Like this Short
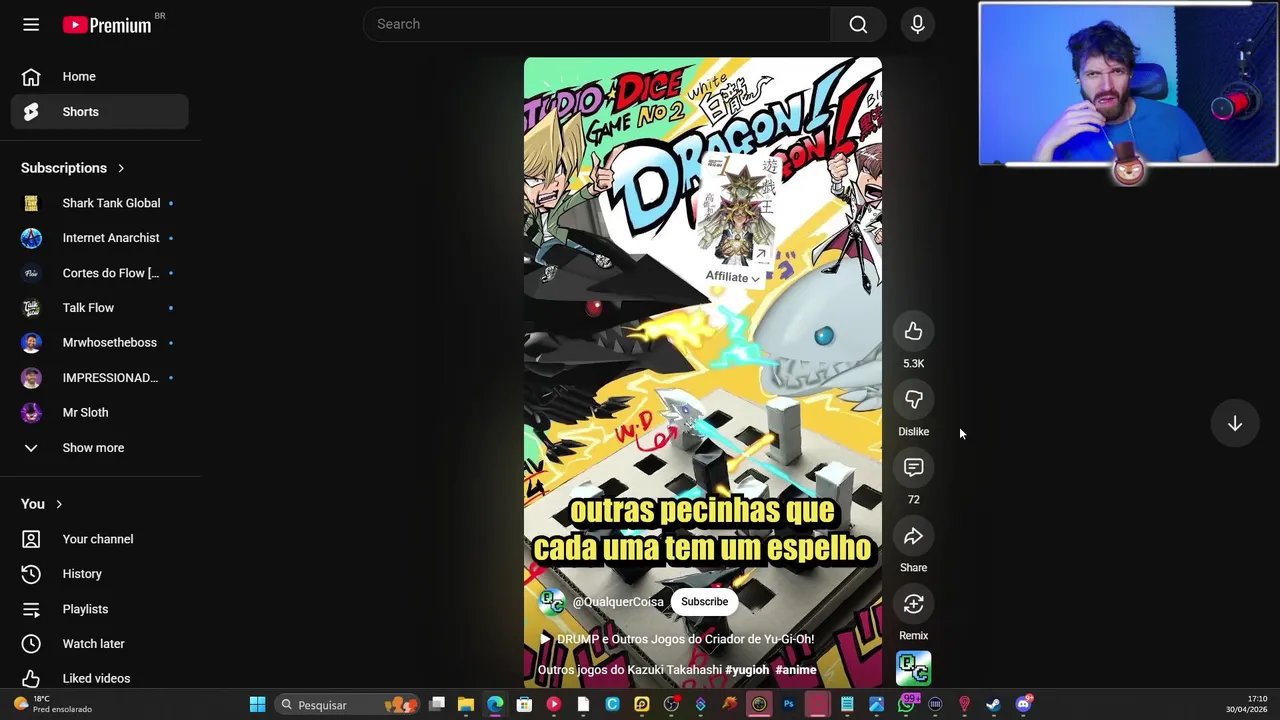 click(x=913, y=332)
